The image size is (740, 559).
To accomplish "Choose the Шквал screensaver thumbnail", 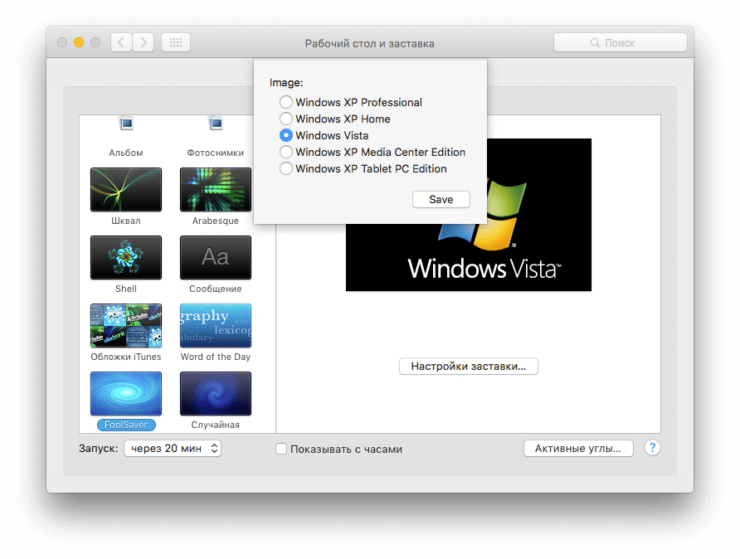I will pyautogui.click(x=126, y=189).
